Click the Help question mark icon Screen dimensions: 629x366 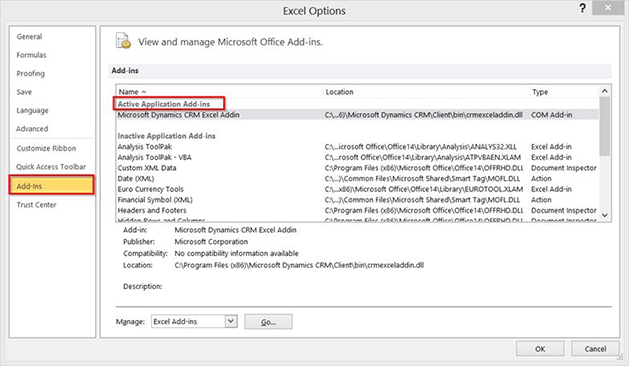click(x=582, y=8)
